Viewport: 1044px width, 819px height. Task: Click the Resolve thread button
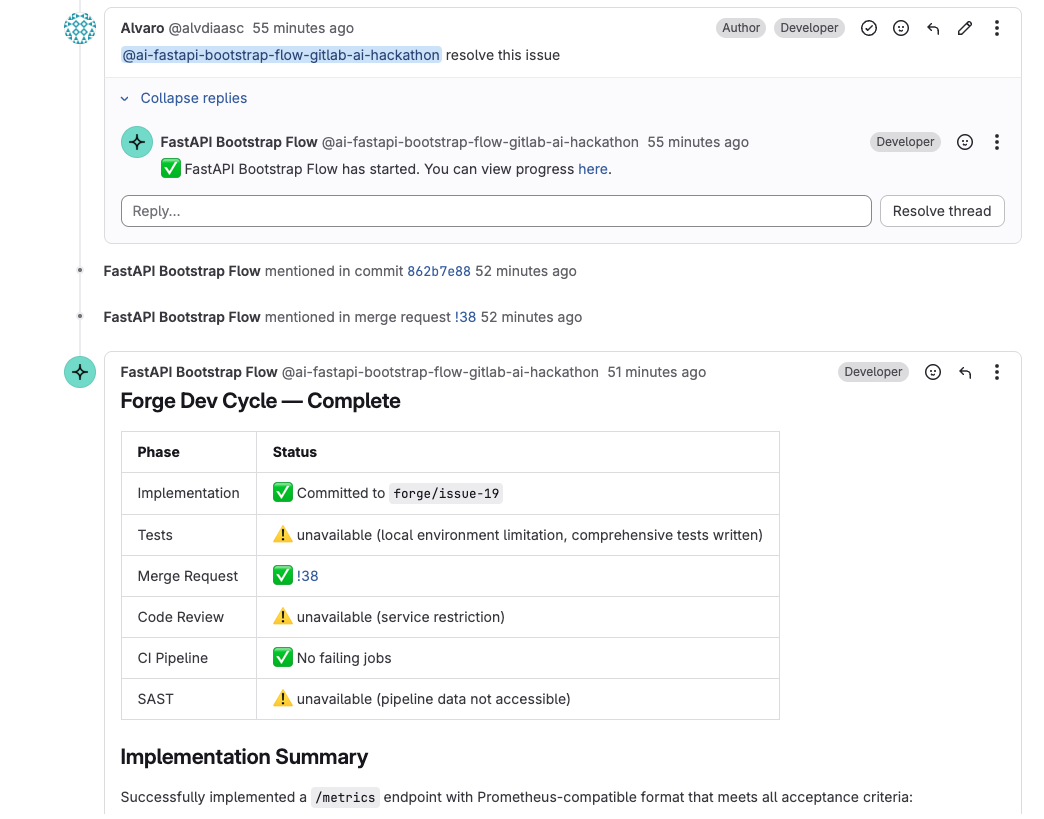point(942,211)
